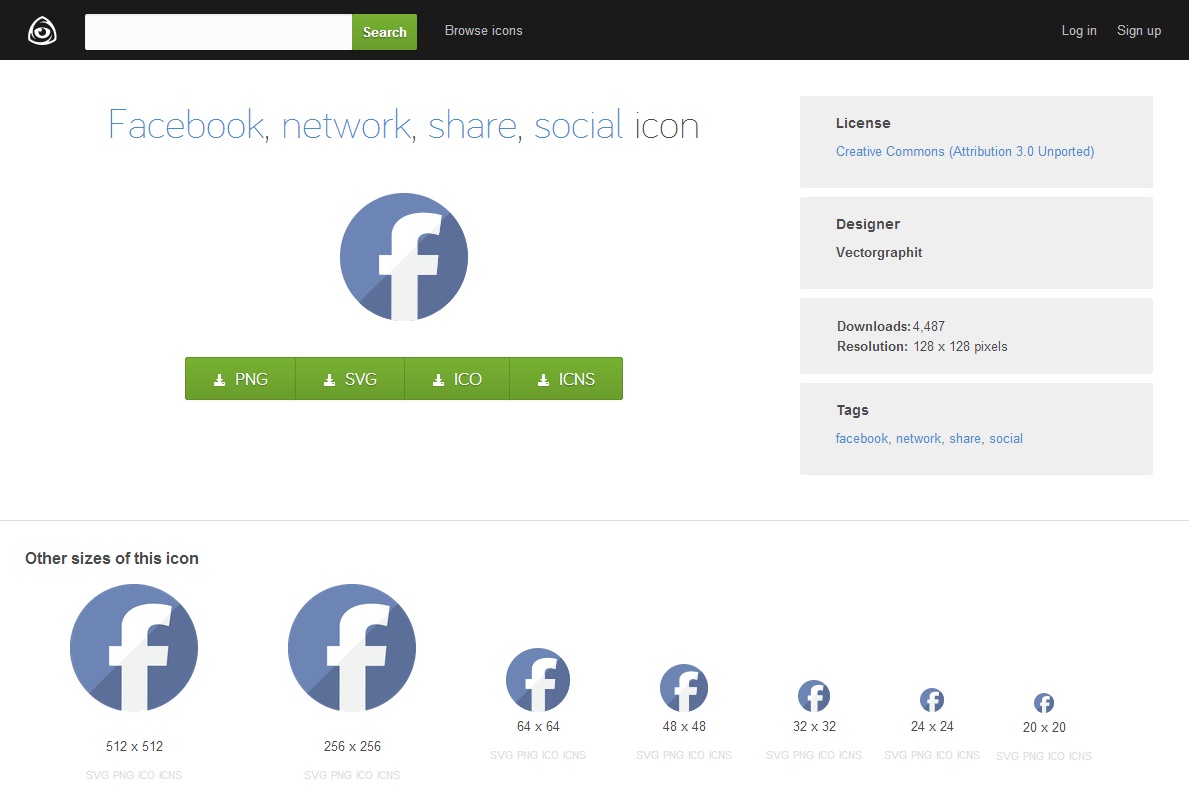Click the downloads count 4,487

(x=929, y=326)
